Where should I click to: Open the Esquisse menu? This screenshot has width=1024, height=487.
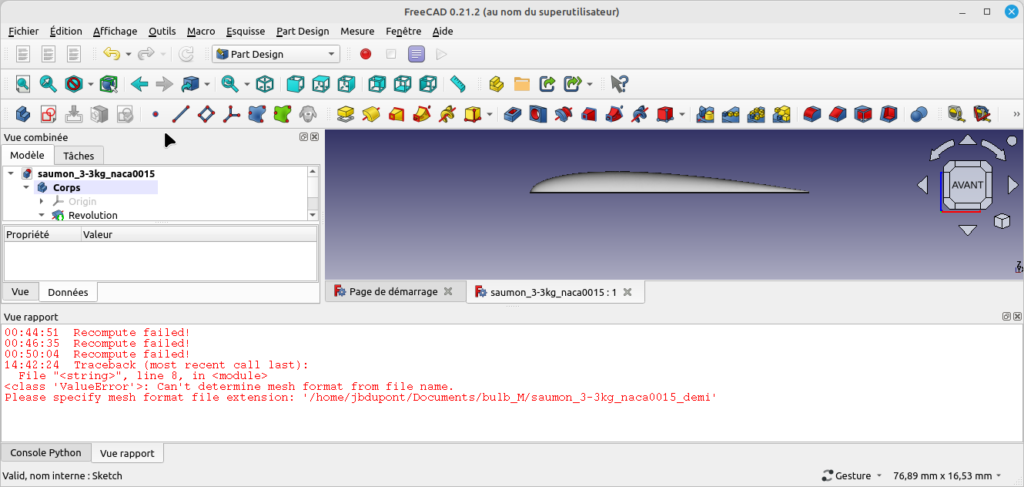coord(246,31)
